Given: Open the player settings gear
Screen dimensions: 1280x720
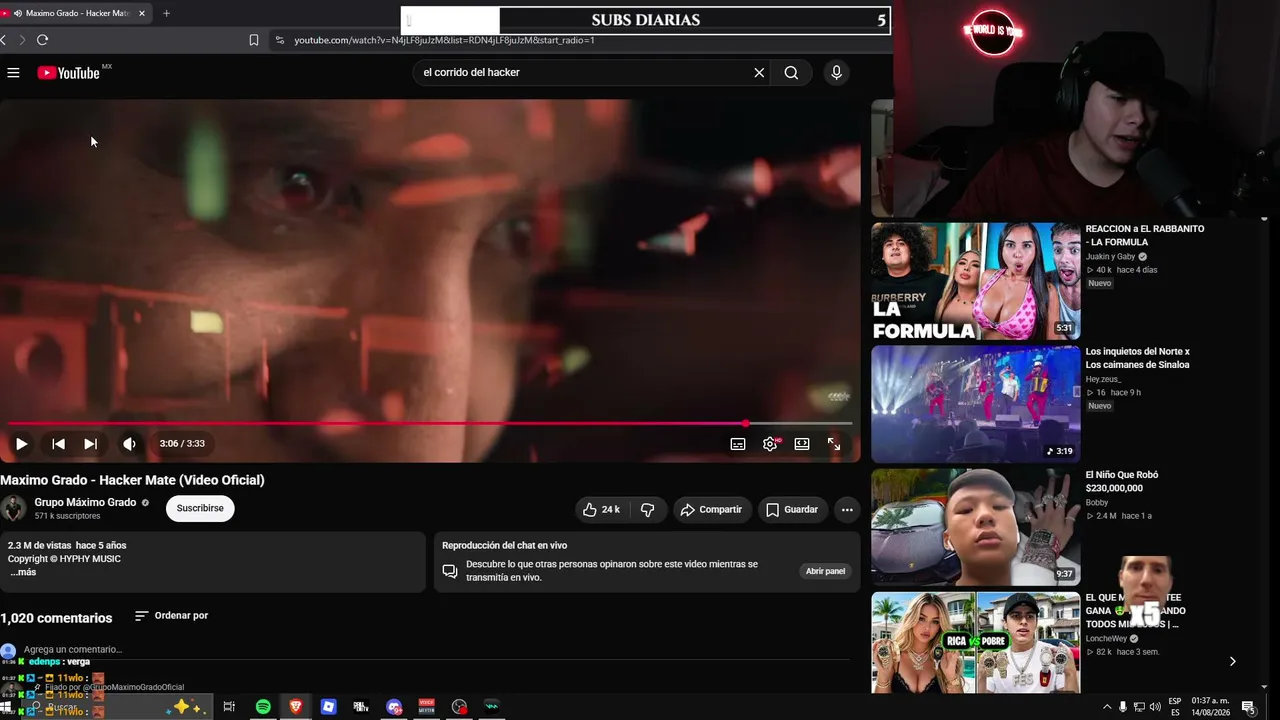Looking at the screenshot, I should (770, 444).
